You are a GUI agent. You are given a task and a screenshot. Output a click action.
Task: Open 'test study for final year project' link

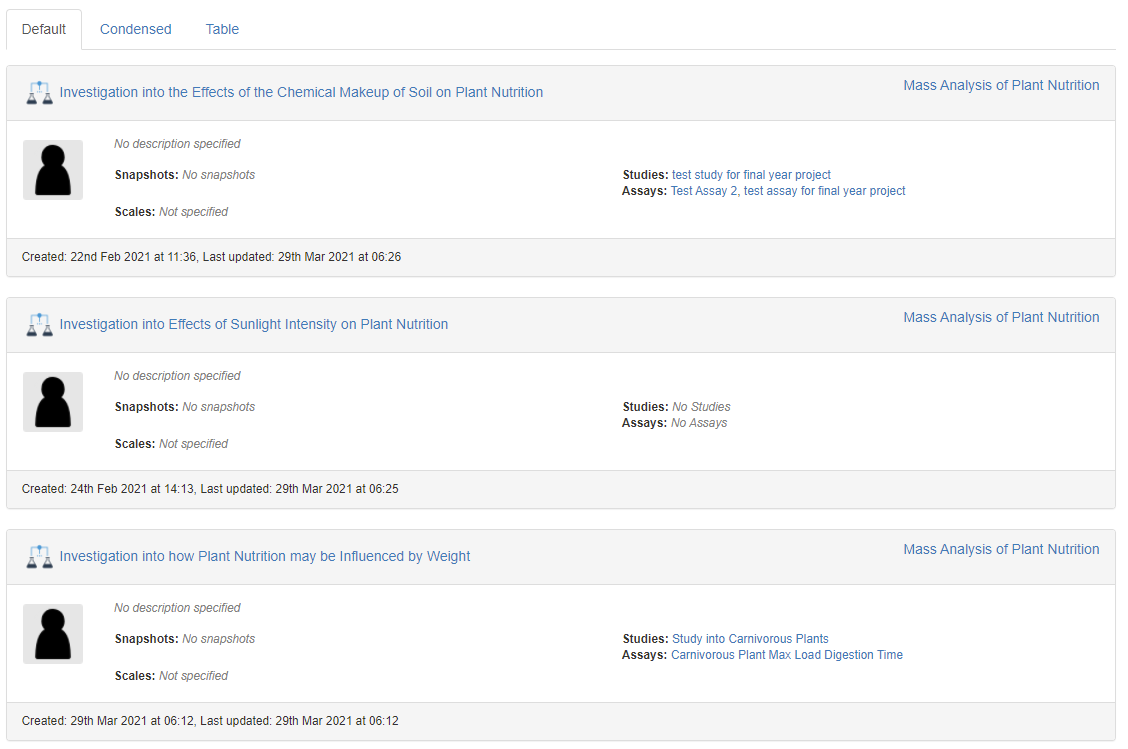pos(751,175)
